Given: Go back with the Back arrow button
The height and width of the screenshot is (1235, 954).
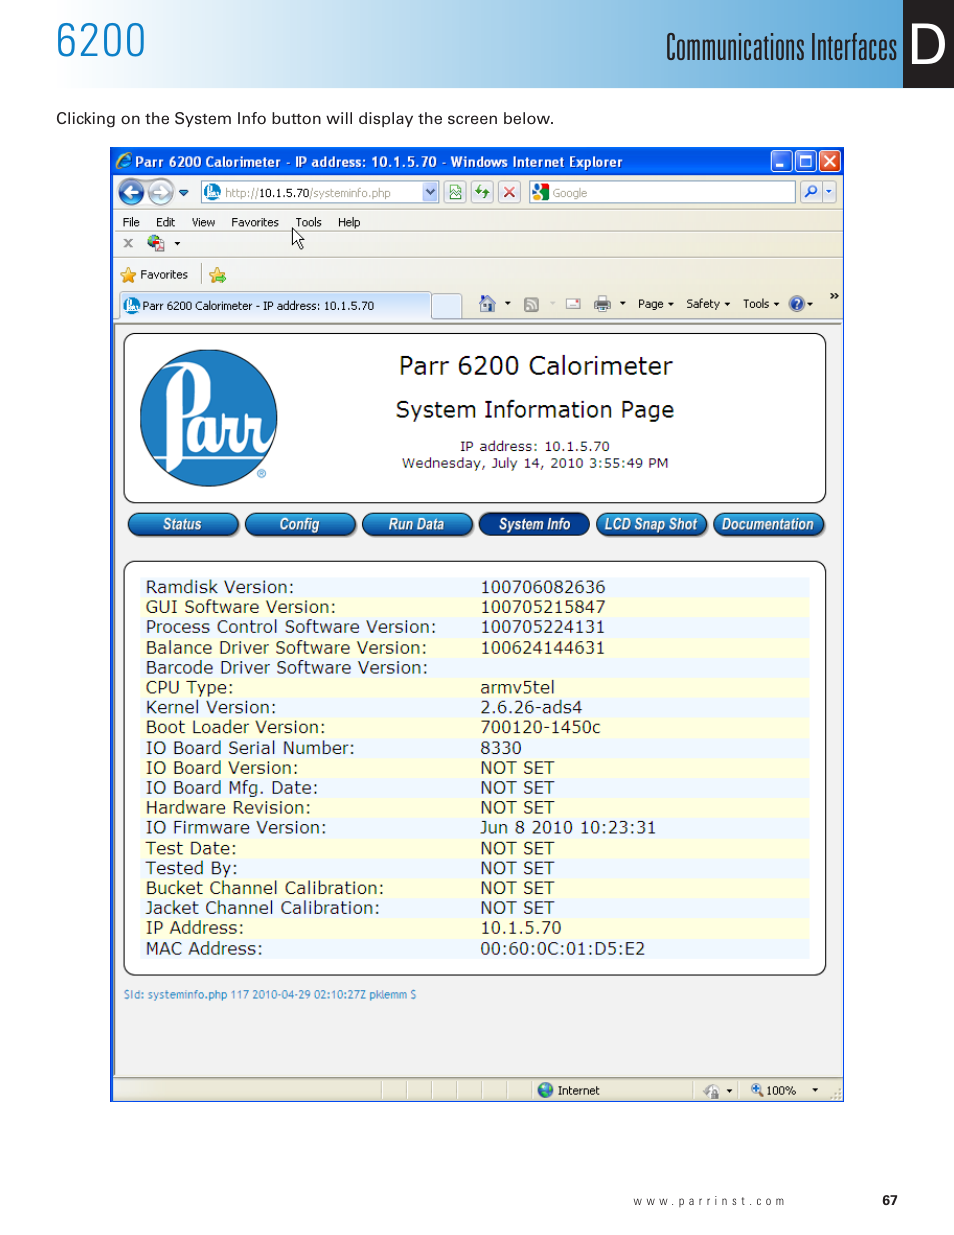Looking at the screenshot, I should [x=131, y=192].
